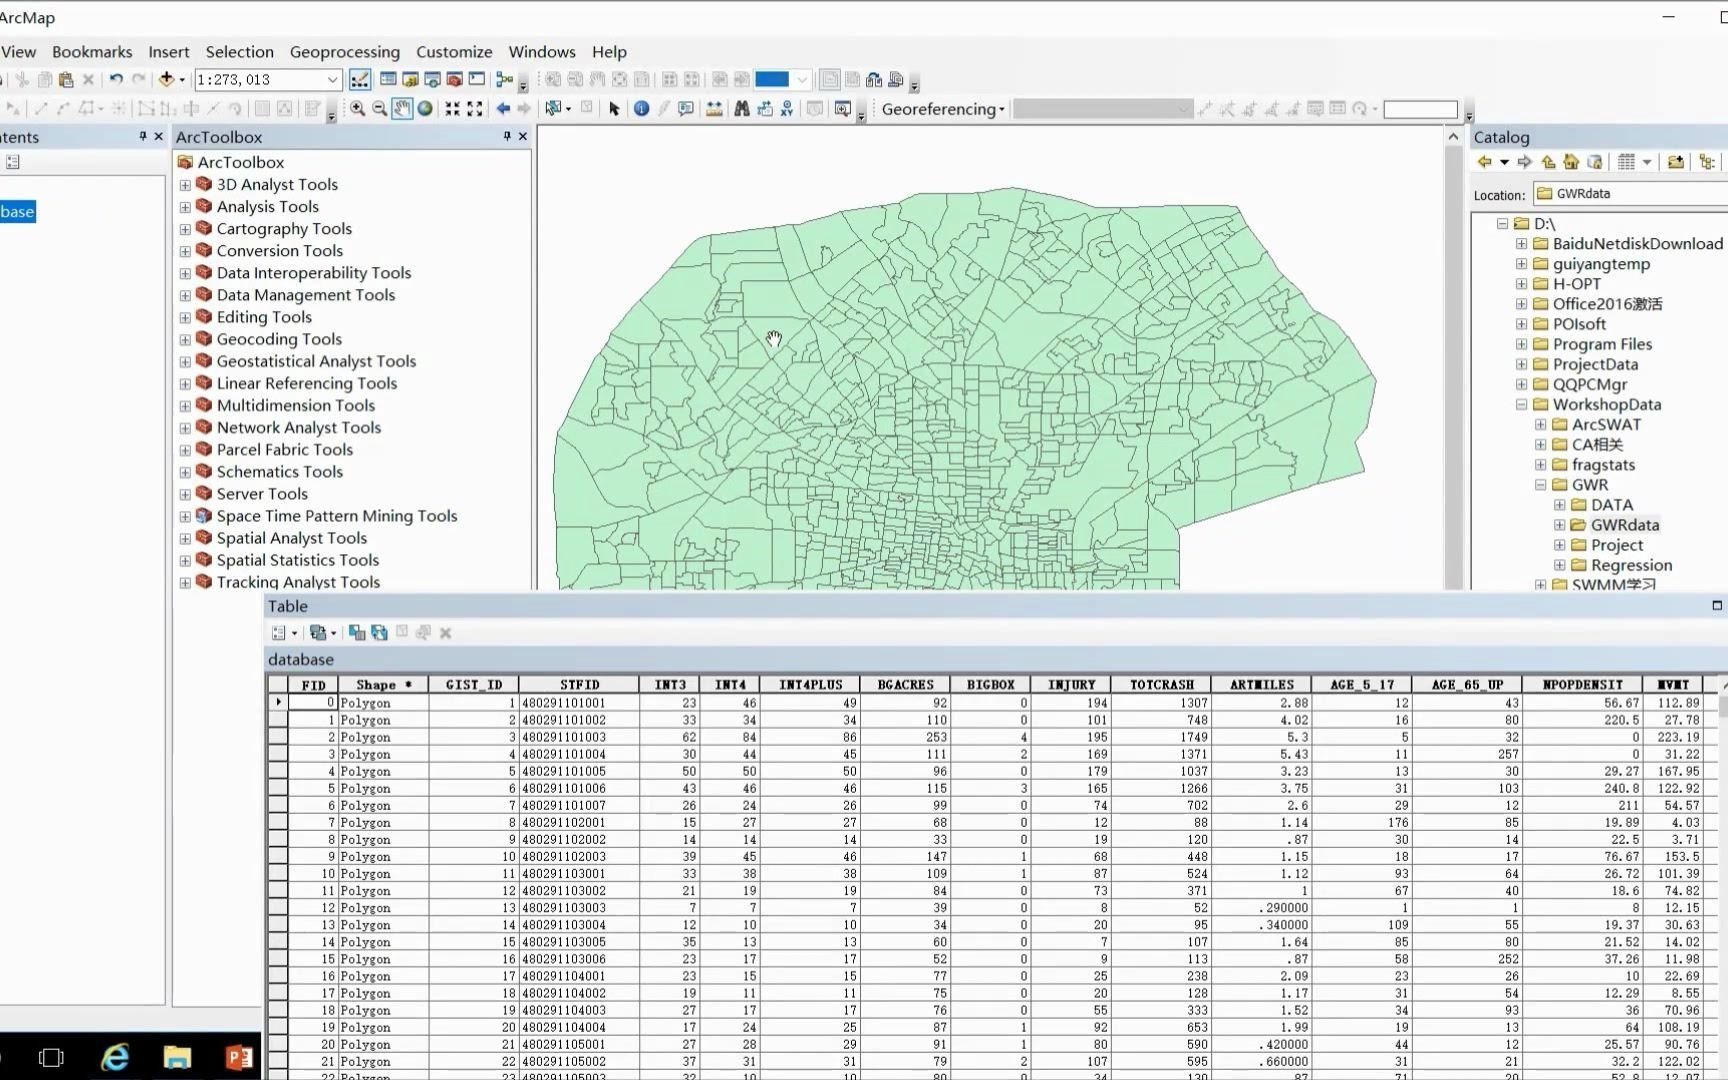
Task: Collapse the GWR folder in Catalog
Action: pyautogui.click(x=1541, y=485)
